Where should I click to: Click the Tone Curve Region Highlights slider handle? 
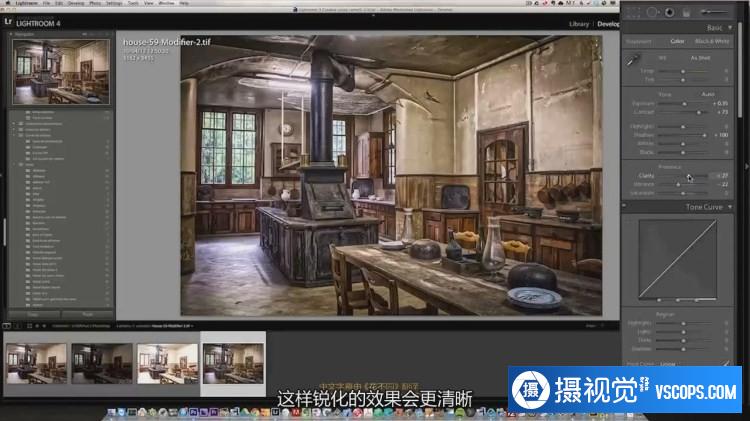(x=684, y=323)
